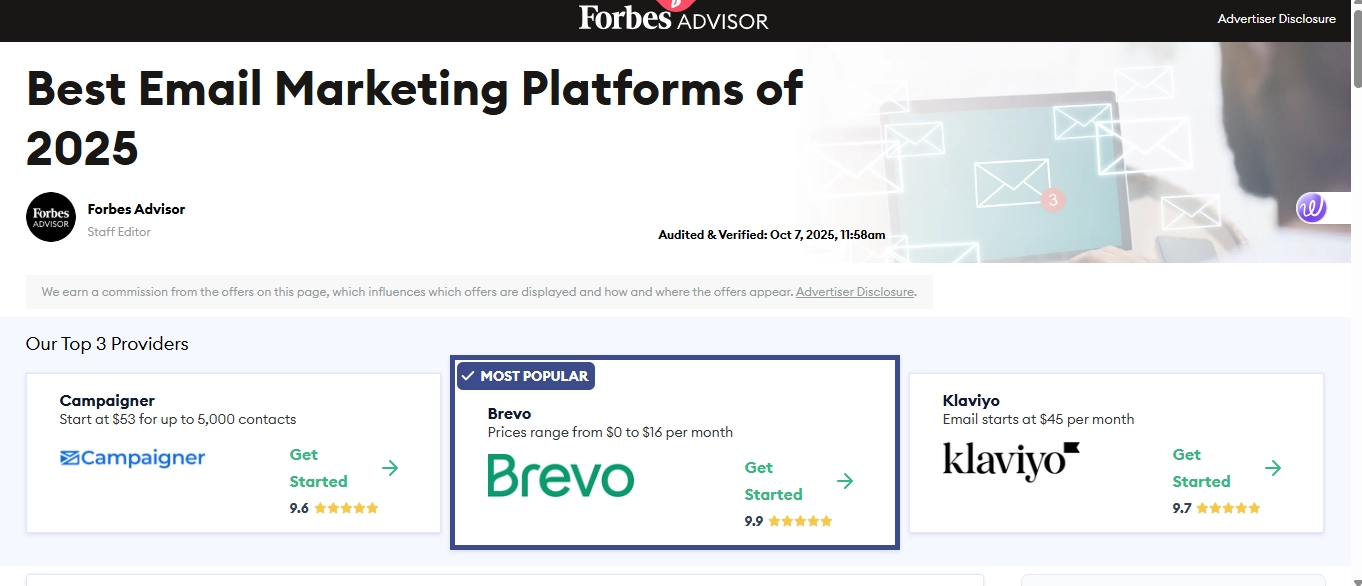Image resolution: width=1362 pixels, height=586 pixels.
Task: Click the purple floating widget icon
Action: point(1311,208)
